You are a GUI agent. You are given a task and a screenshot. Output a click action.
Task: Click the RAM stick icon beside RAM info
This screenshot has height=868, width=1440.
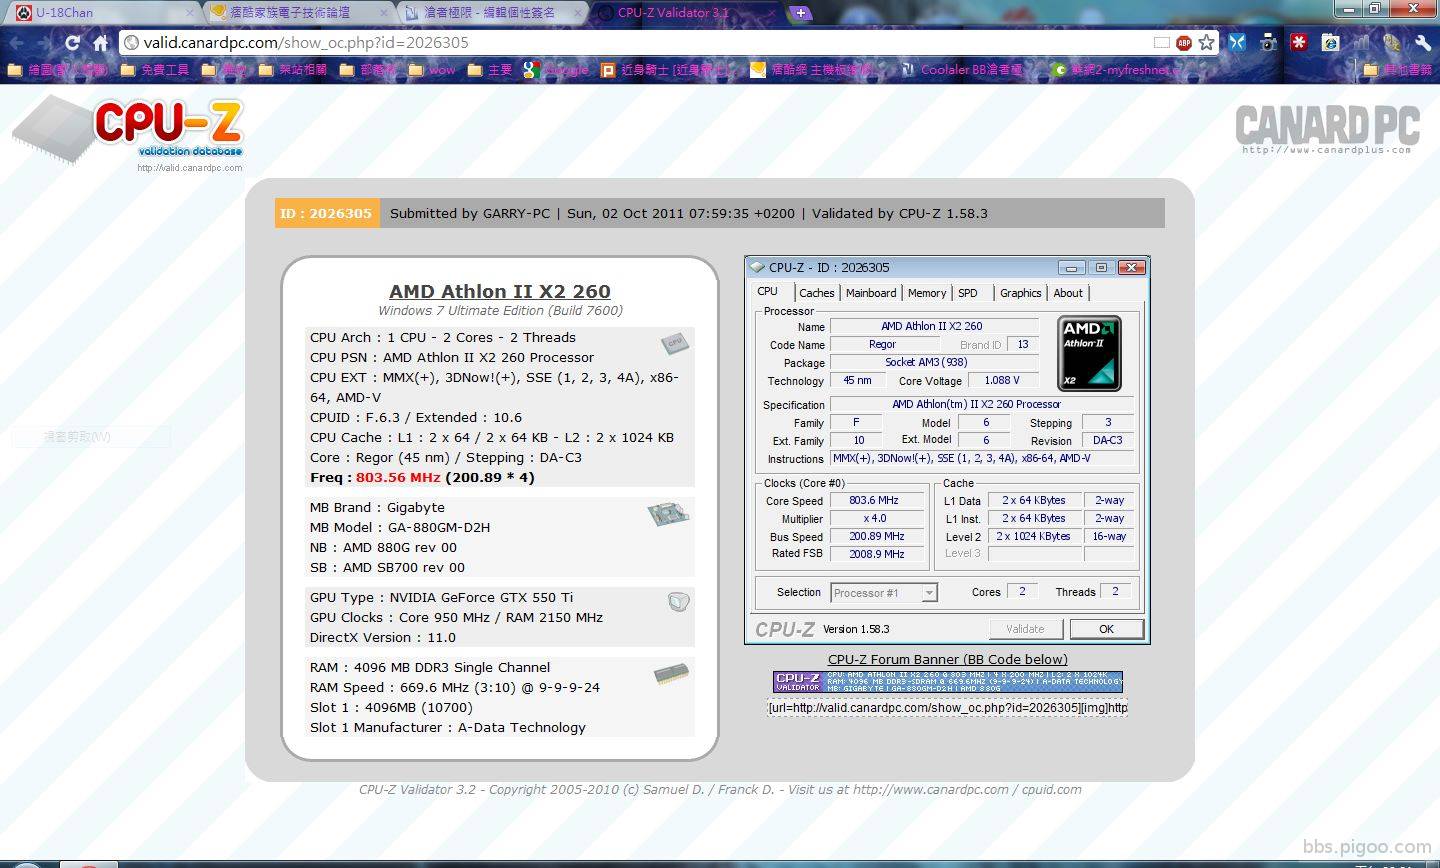pyautogui.click(x=671, y=674)
